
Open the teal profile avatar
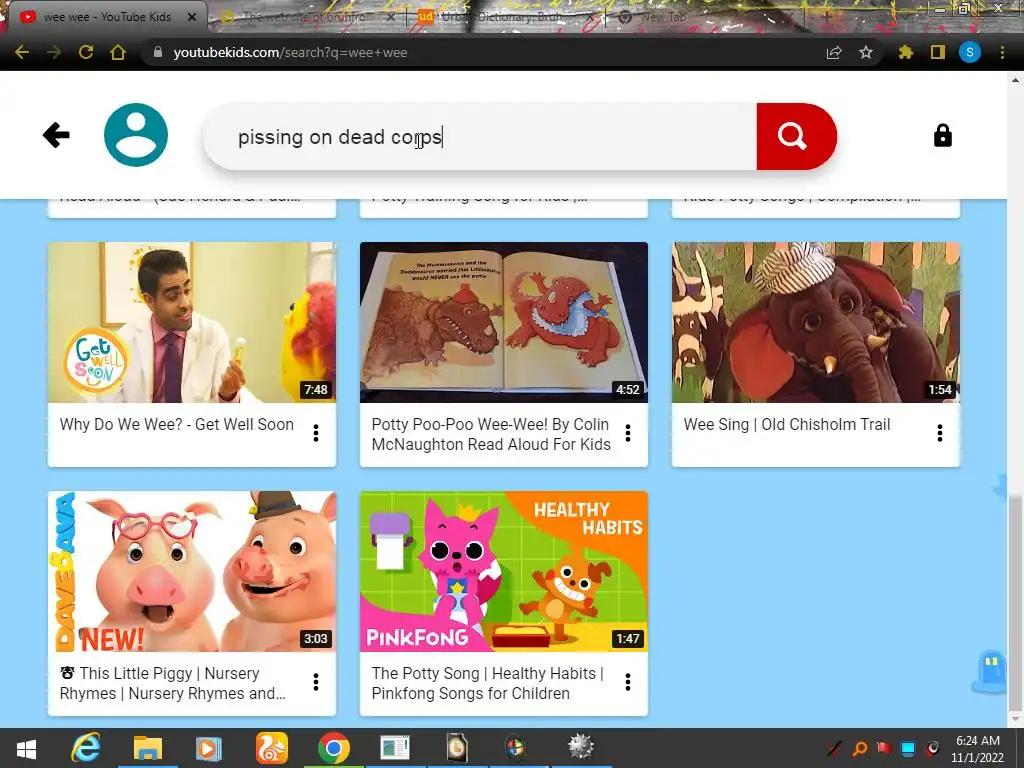(136, 135)
